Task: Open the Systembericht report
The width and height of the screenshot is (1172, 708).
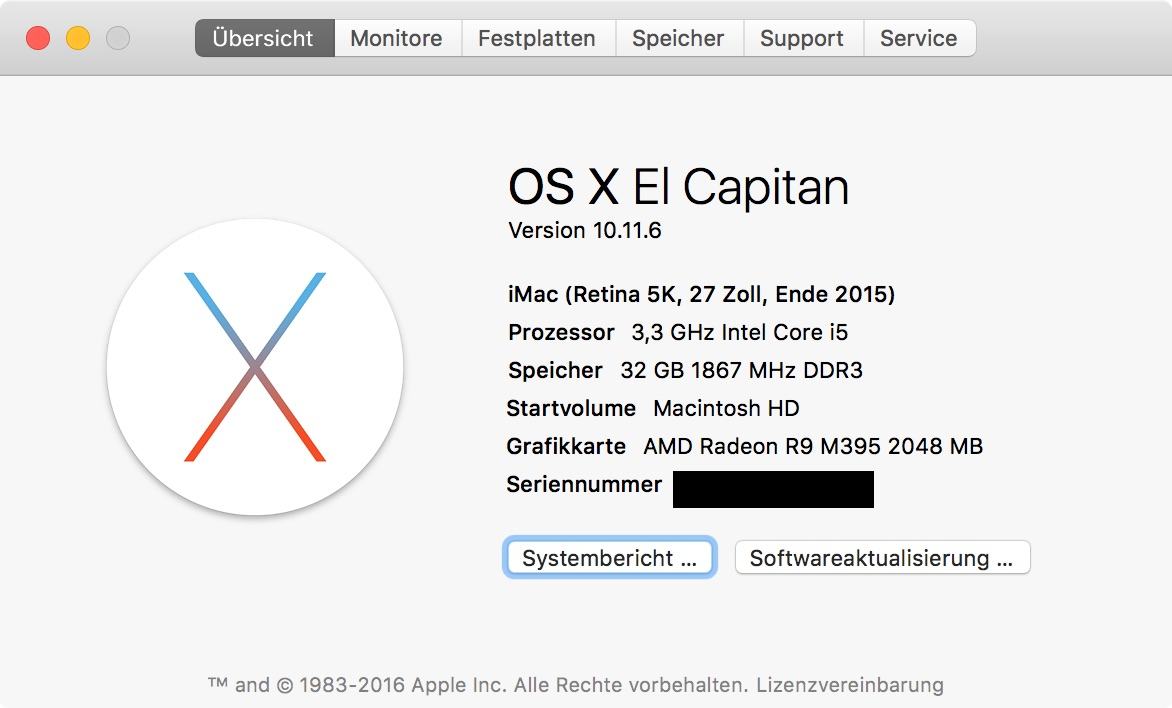Action: [x=610, y=558]
